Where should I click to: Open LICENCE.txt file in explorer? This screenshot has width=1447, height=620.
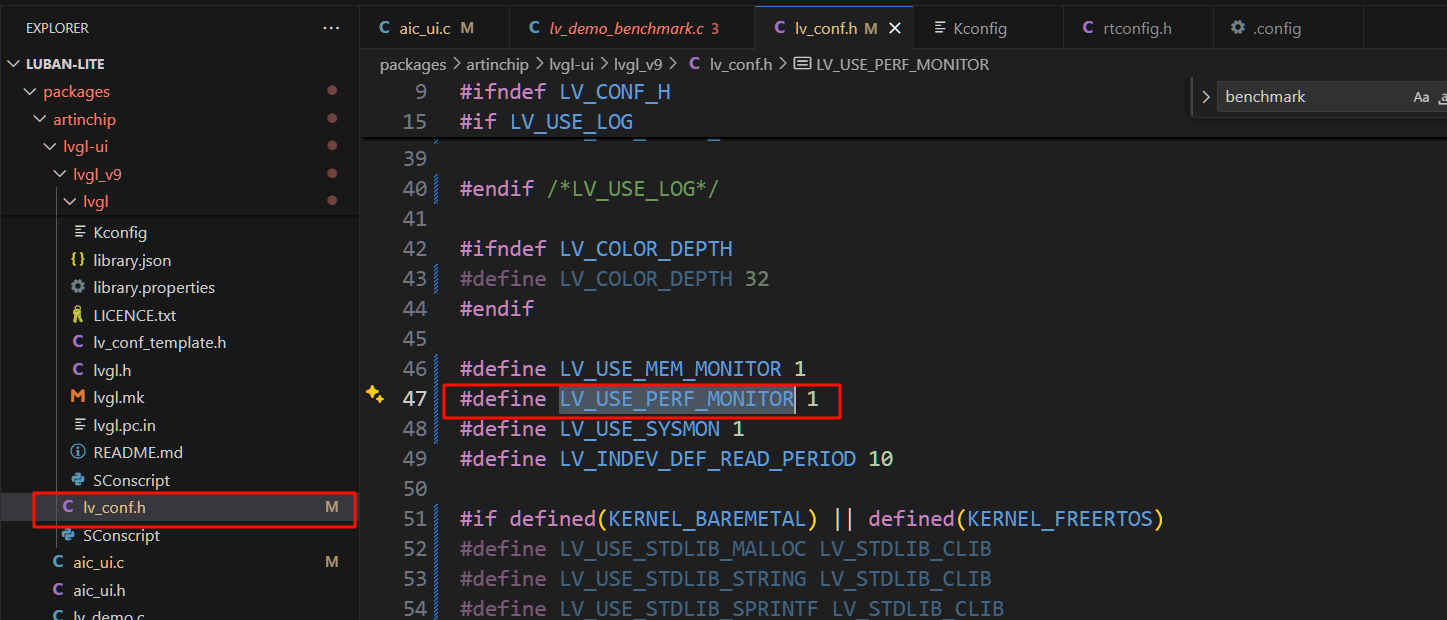click(134, 315)
